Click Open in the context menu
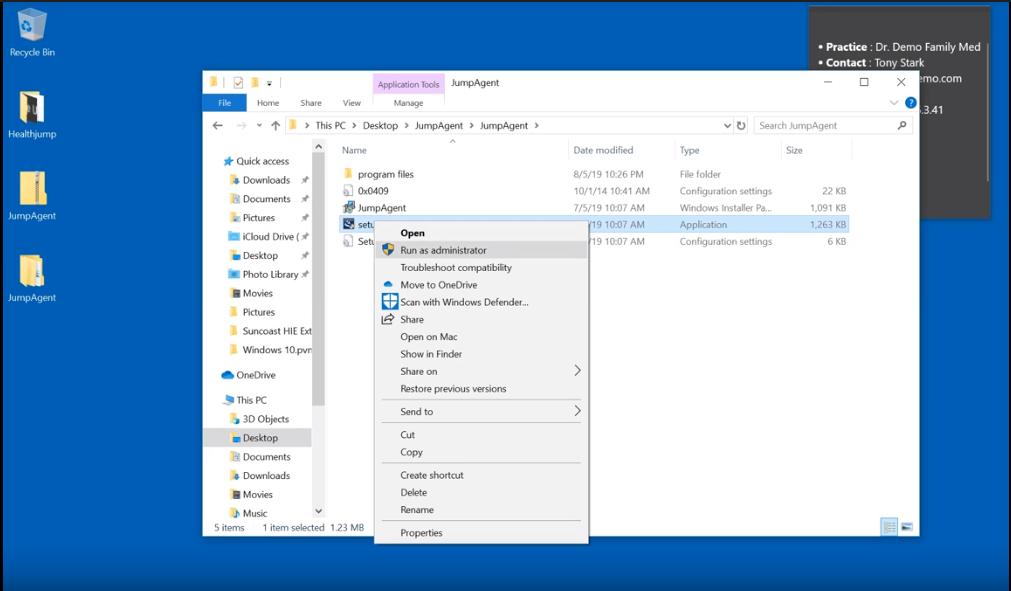Screen dimensions: 1011x591 (x=412, y=233)
